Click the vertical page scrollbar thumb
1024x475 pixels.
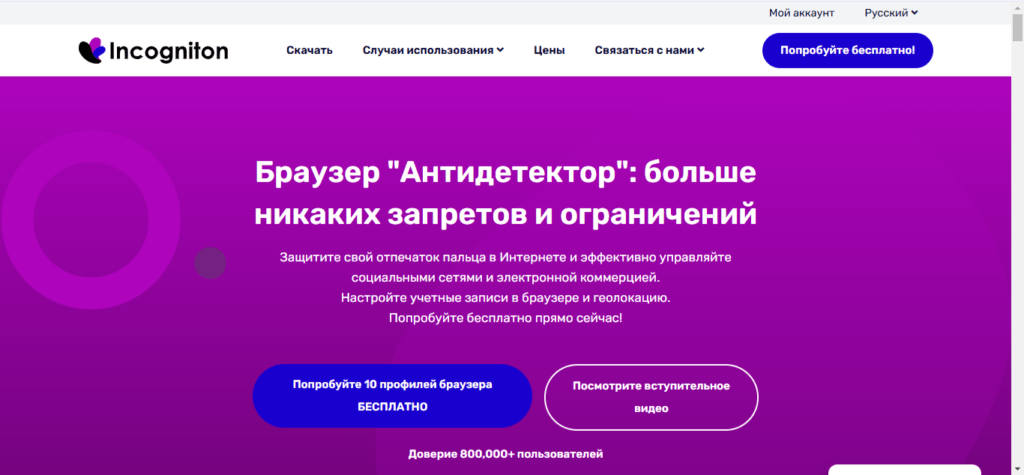(x=1017, y=26)
